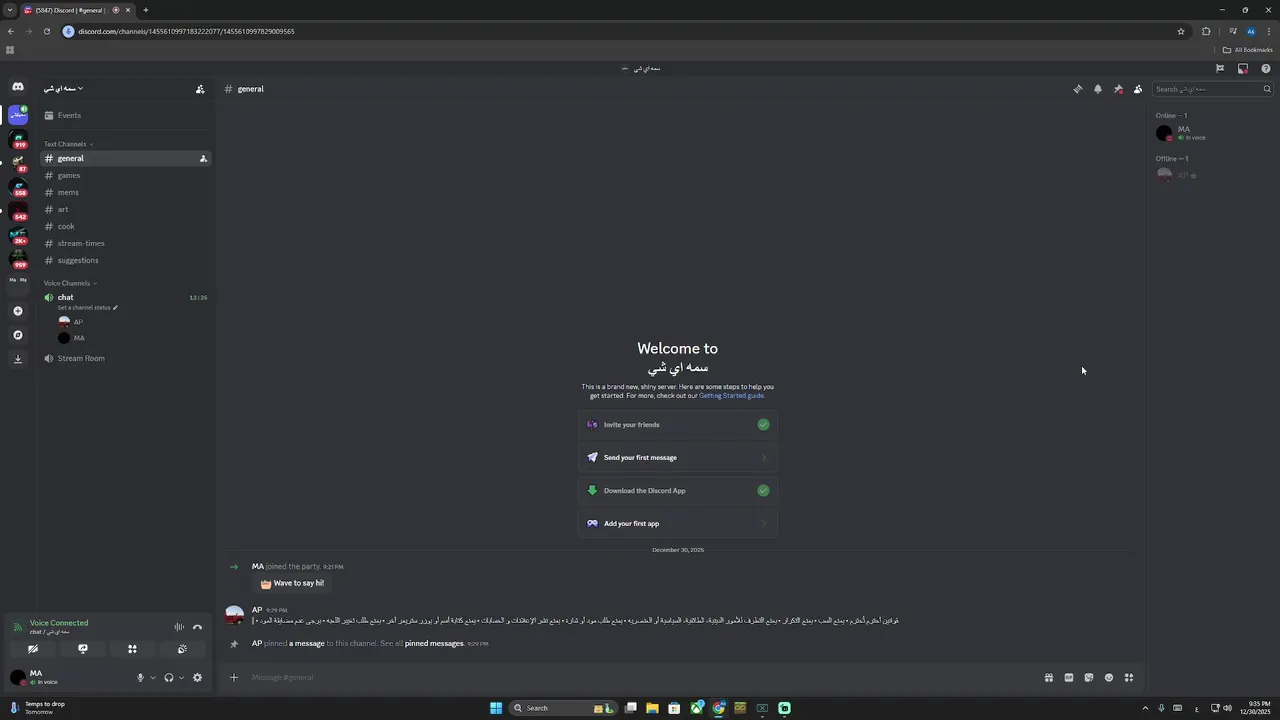This screenshot has height=720, width=1280.
Task: Open the server with 558 badge
Action: pos(18,187)
